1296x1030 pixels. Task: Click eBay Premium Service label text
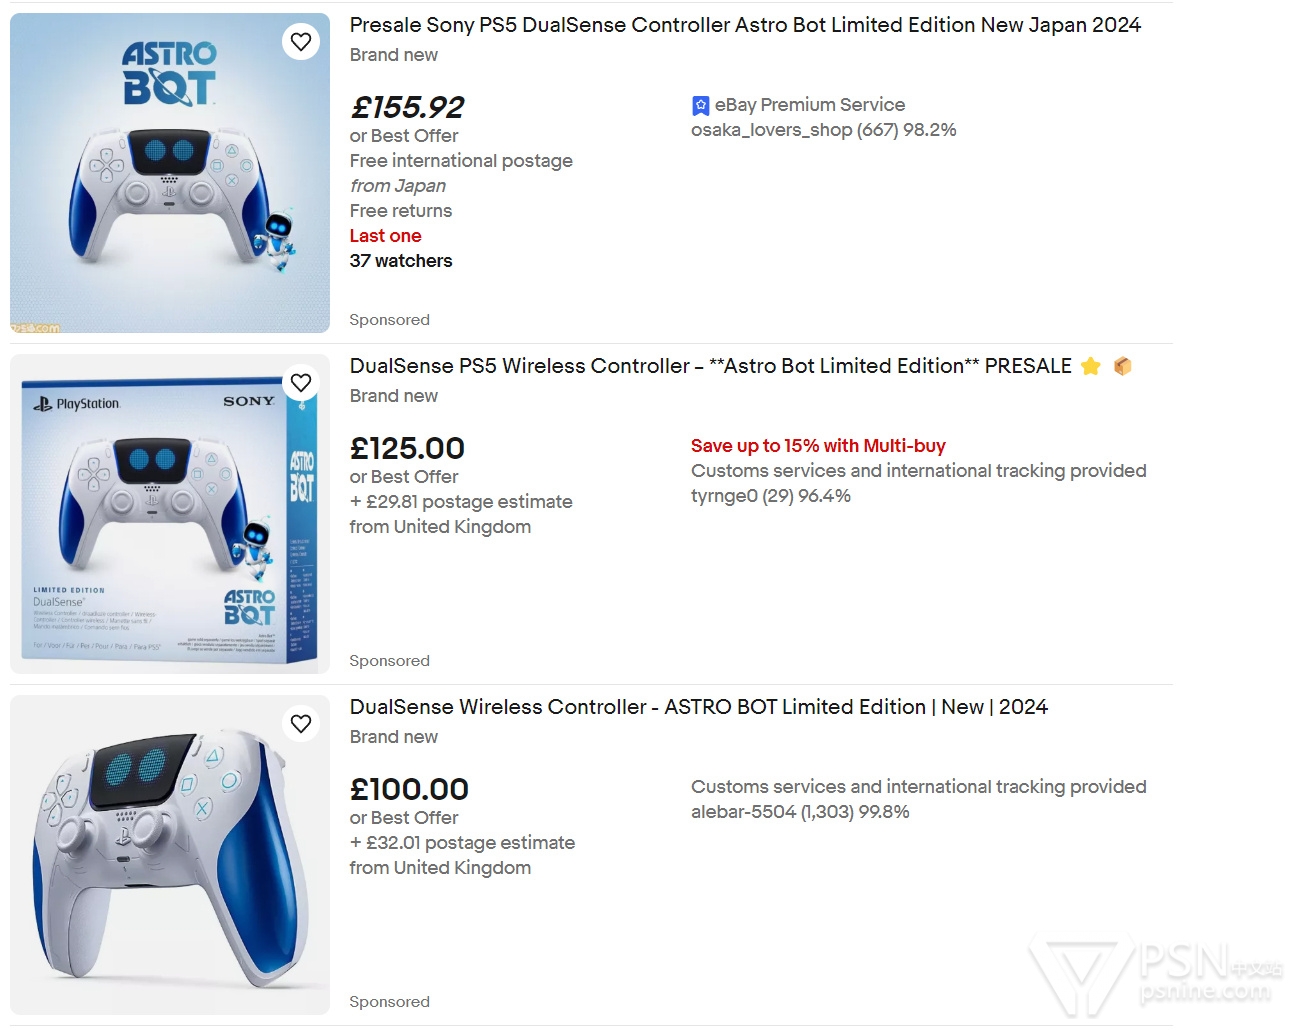(x=810, y=105)
